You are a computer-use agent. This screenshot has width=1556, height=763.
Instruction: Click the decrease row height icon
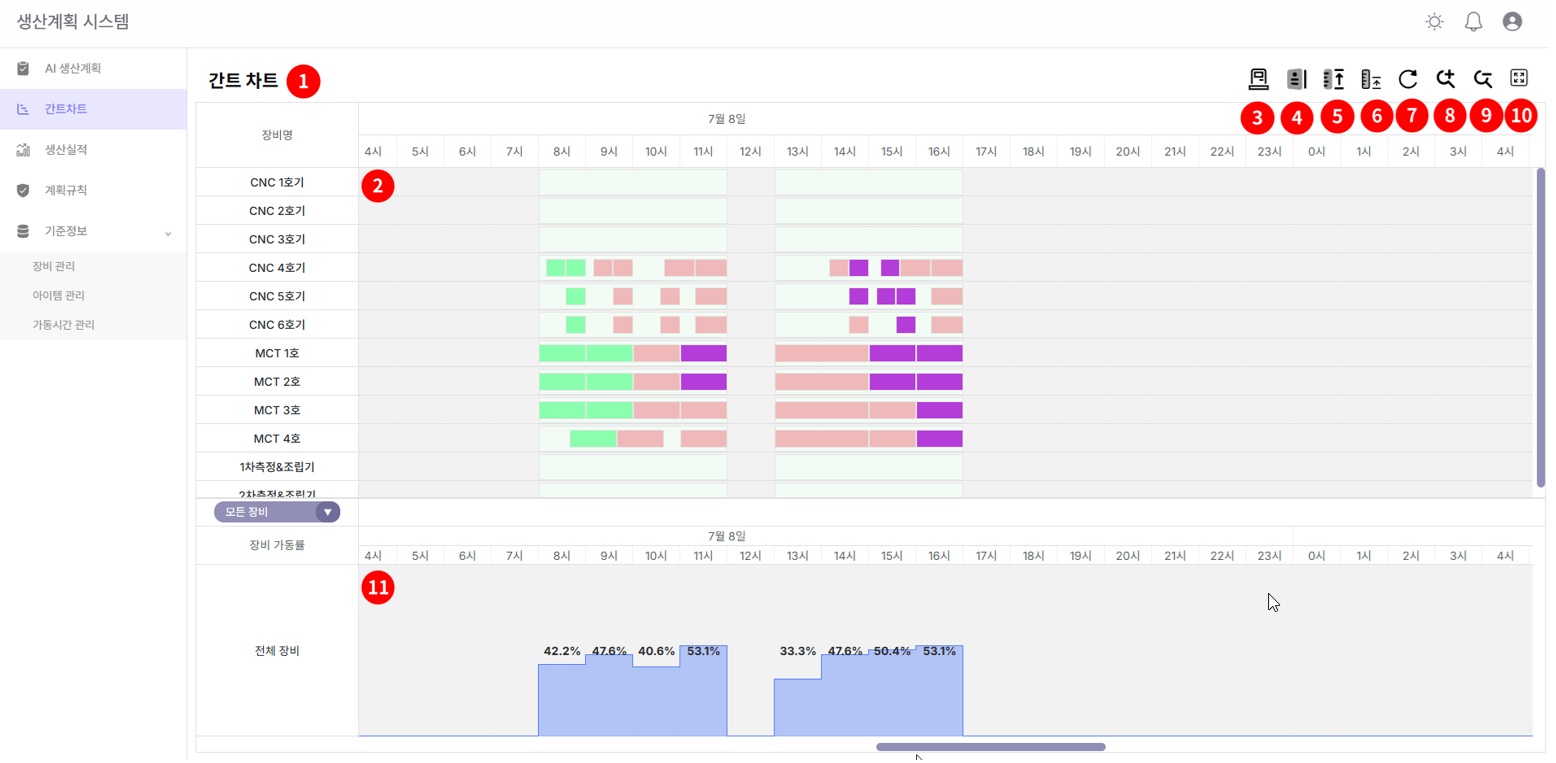pos(1370,78)
